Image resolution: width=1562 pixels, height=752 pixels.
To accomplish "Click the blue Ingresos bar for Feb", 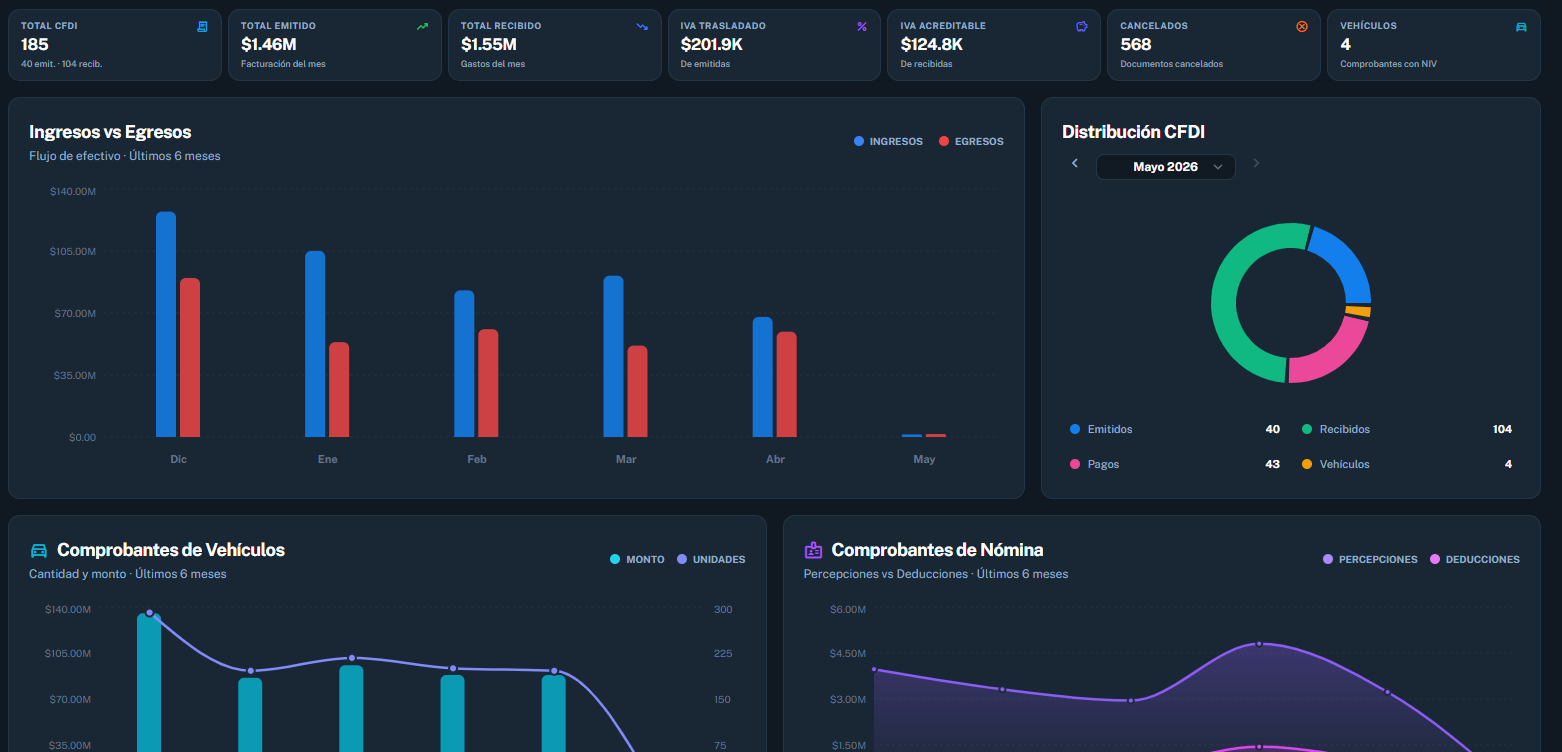I will [x=464, y=364].
